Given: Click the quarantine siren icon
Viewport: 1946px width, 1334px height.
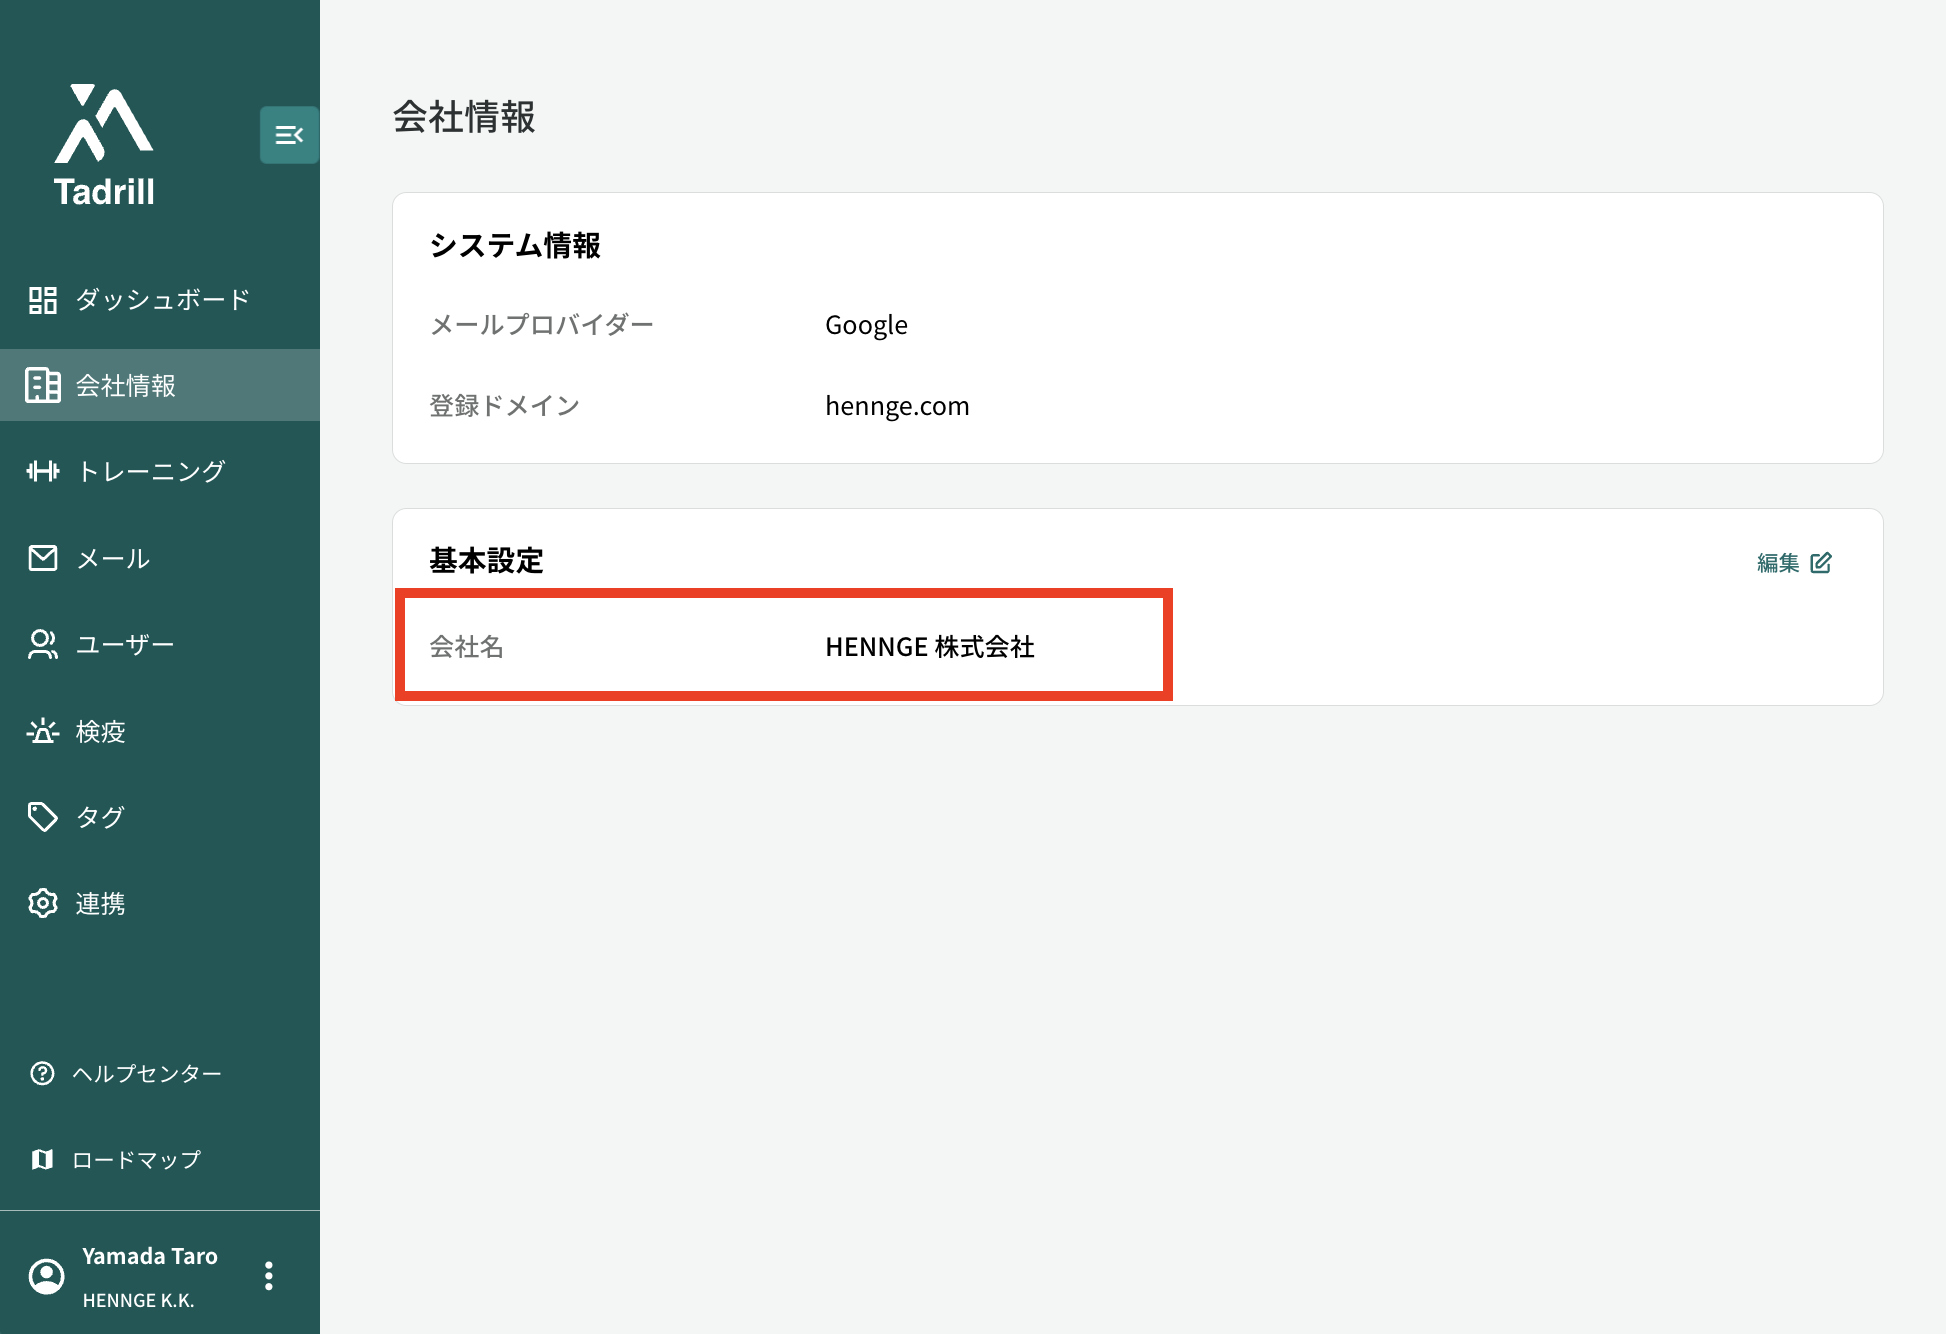Looking at the screenshot, I should coord(43,731).
